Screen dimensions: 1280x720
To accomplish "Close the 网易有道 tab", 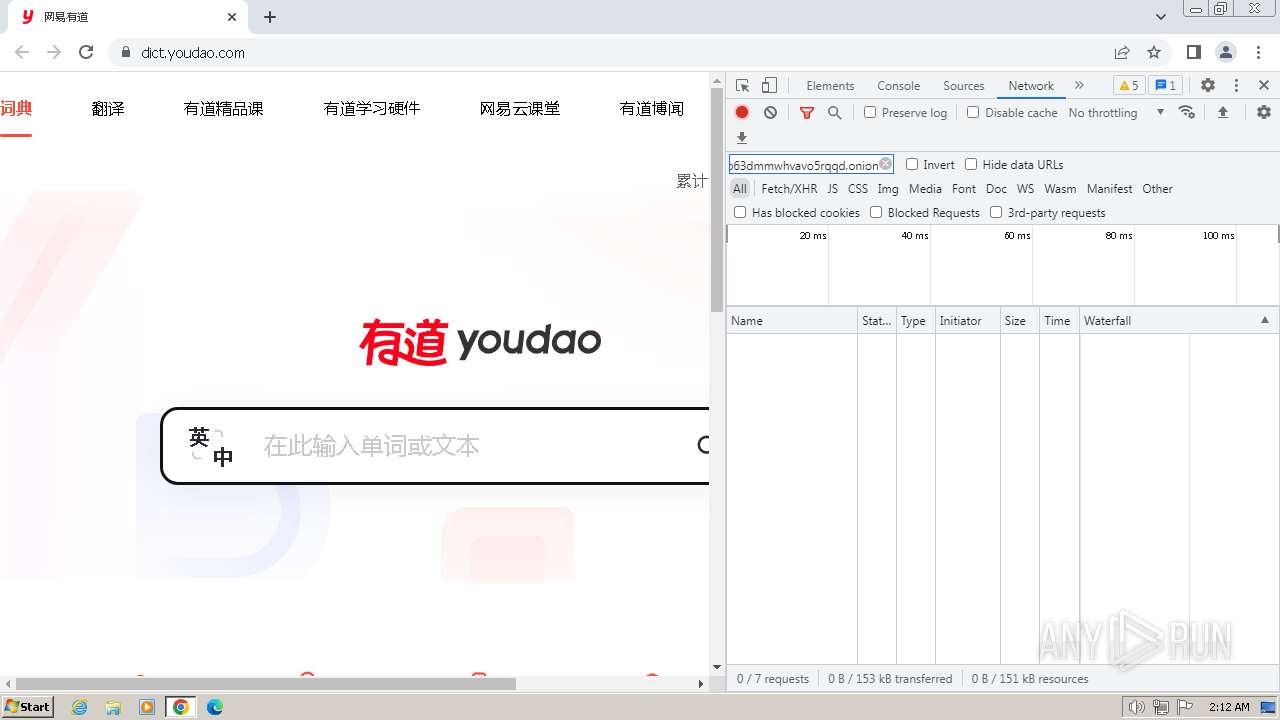I will coord(232,17).
